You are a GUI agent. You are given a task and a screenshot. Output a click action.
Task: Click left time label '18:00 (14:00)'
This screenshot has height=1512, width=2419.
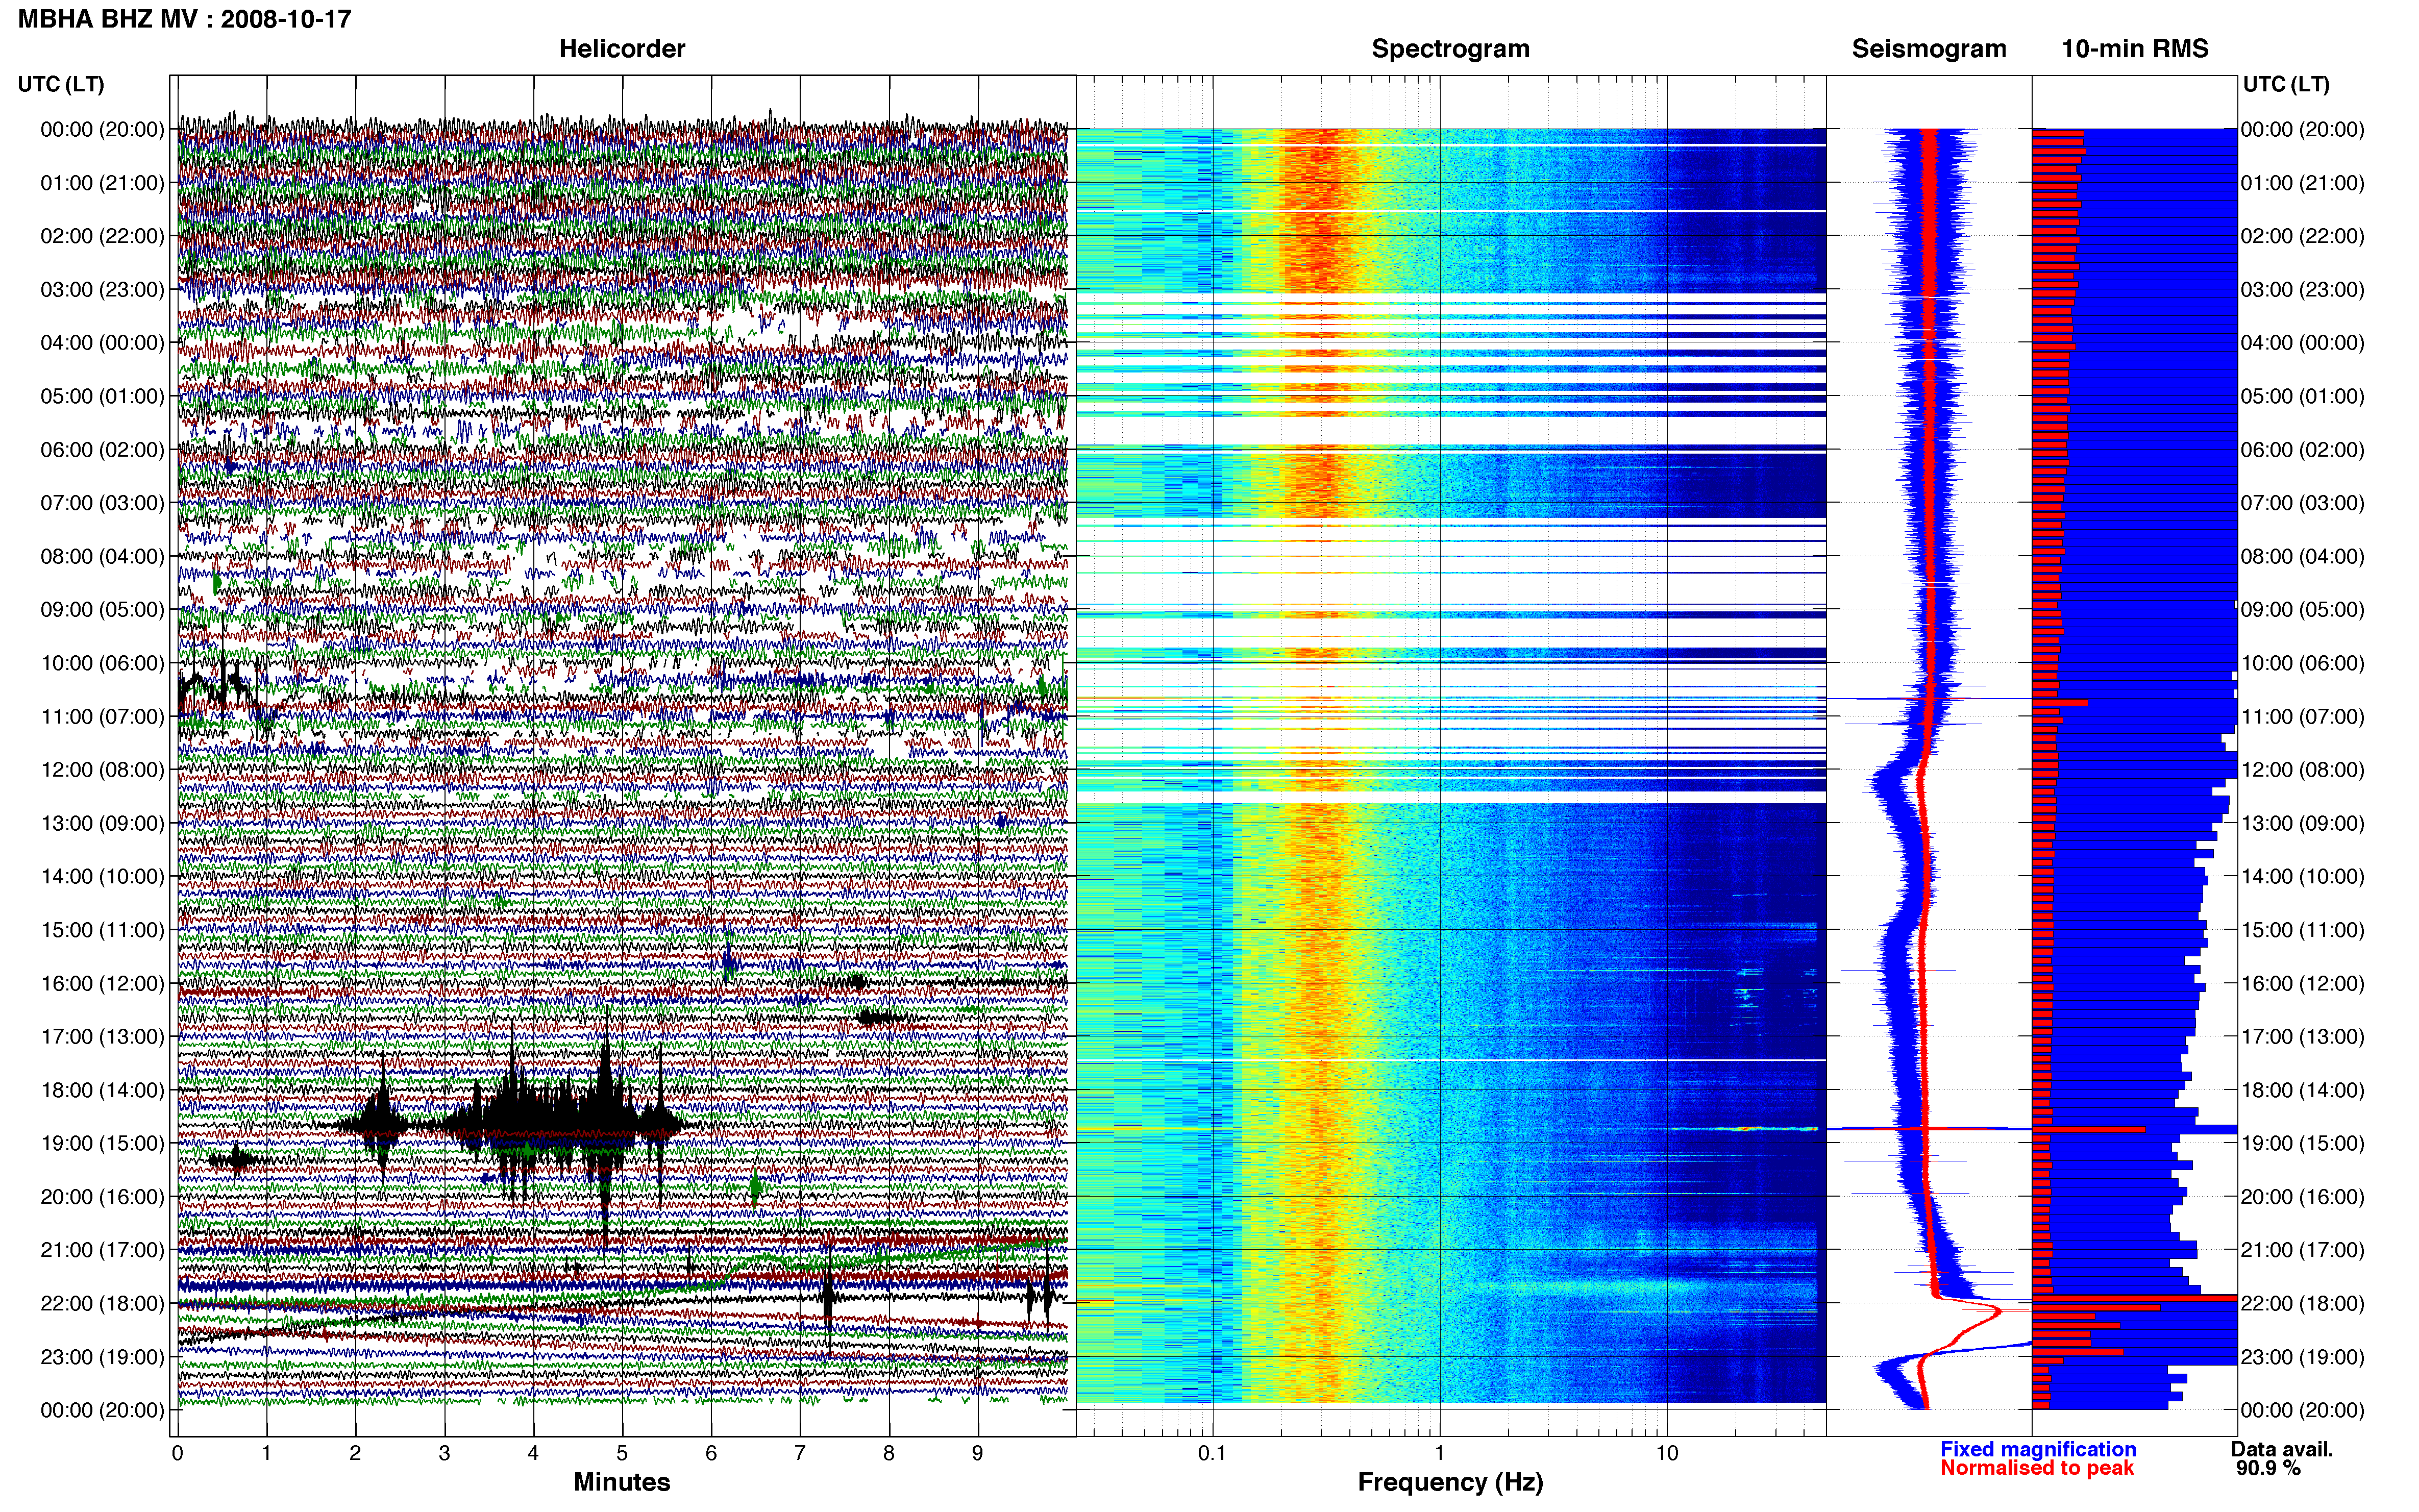click(102, 1090)
